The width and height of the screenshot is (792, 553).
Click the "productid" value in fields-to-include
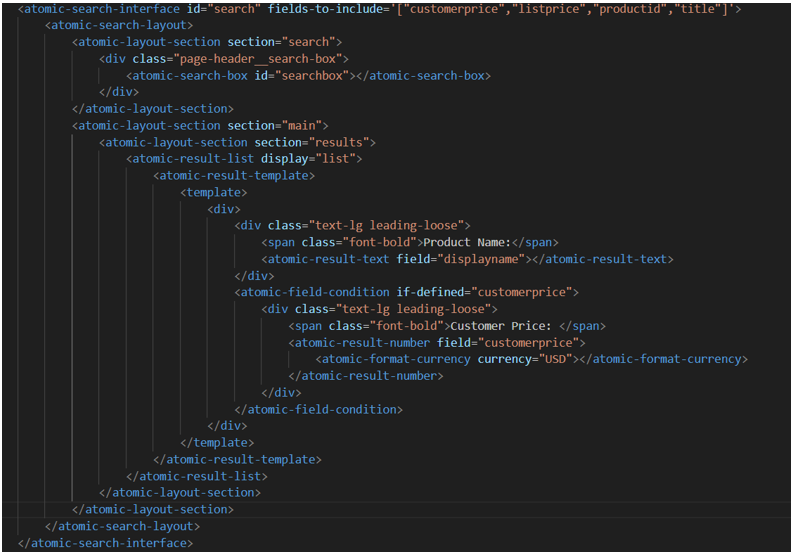(x=630, y=9)
